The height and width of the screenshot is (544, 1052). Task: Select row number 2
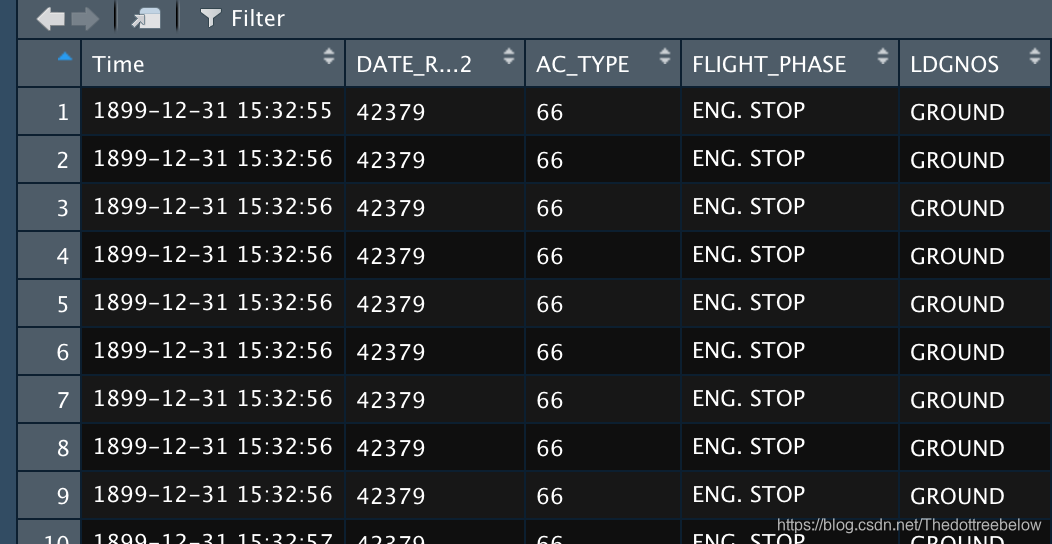[x=50, y=160]
